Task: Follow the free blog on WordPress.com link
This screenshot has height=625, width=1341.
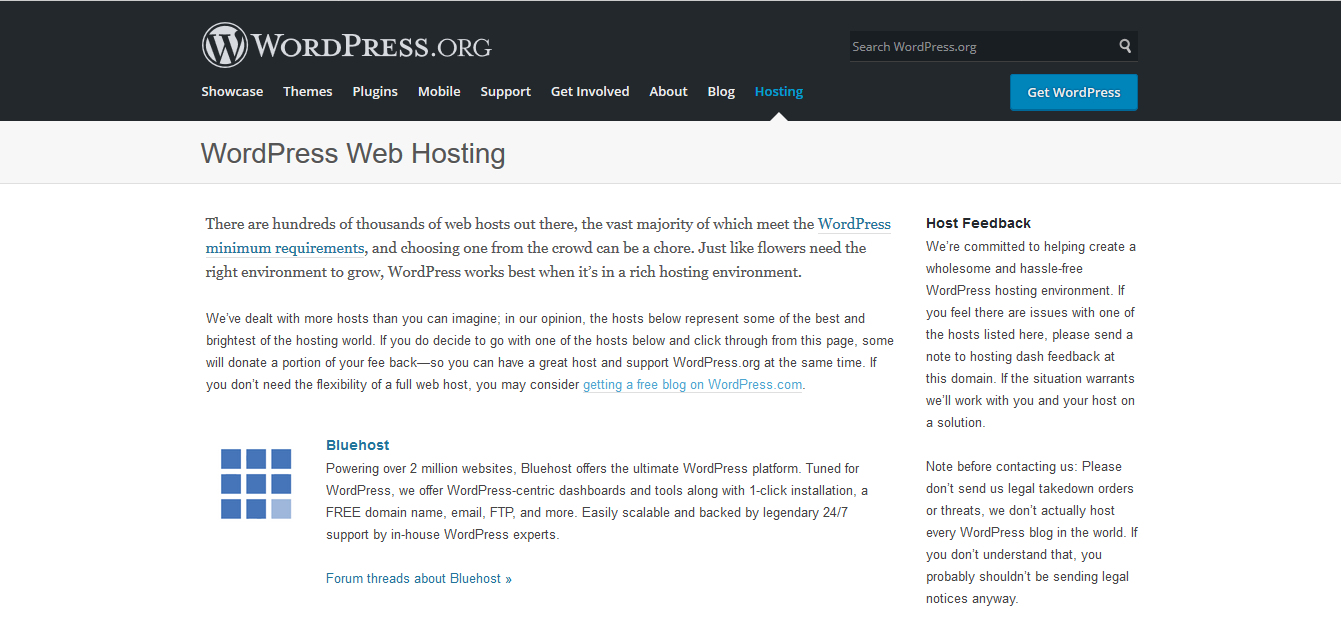Action: pyautogui.click(x=692, y=384)
